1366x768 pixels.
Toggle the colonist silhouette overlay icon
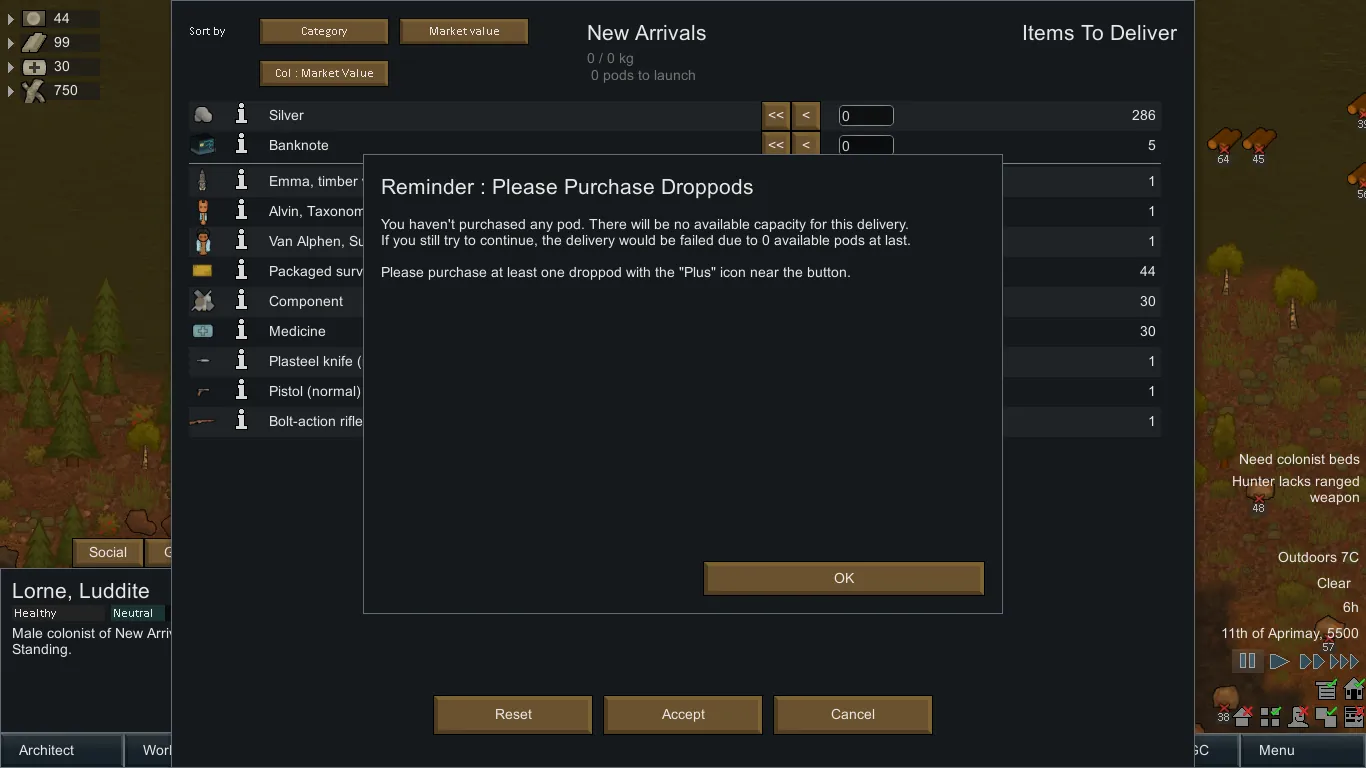click(1299, 717)
